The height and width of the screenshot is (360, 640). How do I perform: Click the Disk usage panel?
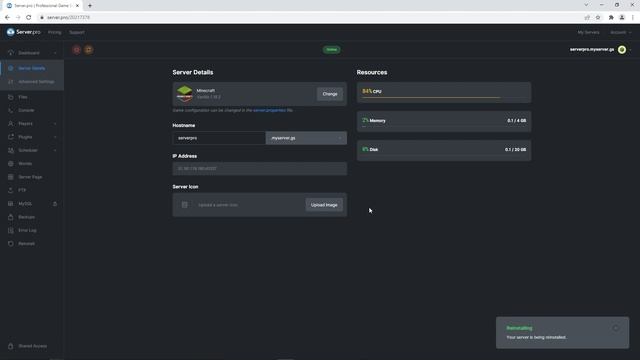444,150
